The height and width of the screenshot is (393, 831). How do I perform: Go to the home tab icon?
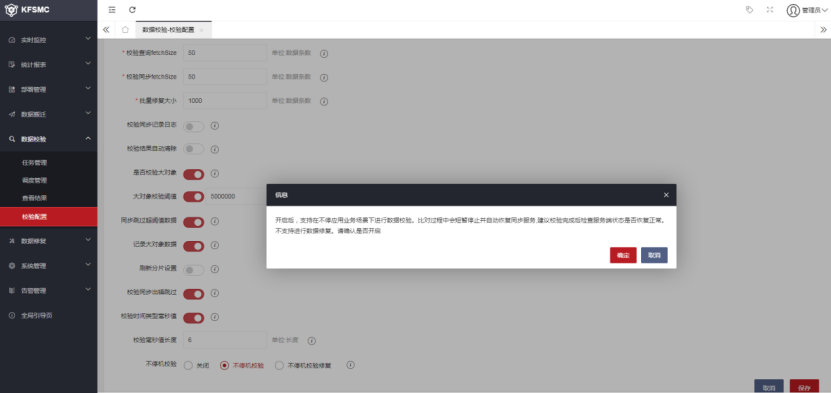(125, 30)
